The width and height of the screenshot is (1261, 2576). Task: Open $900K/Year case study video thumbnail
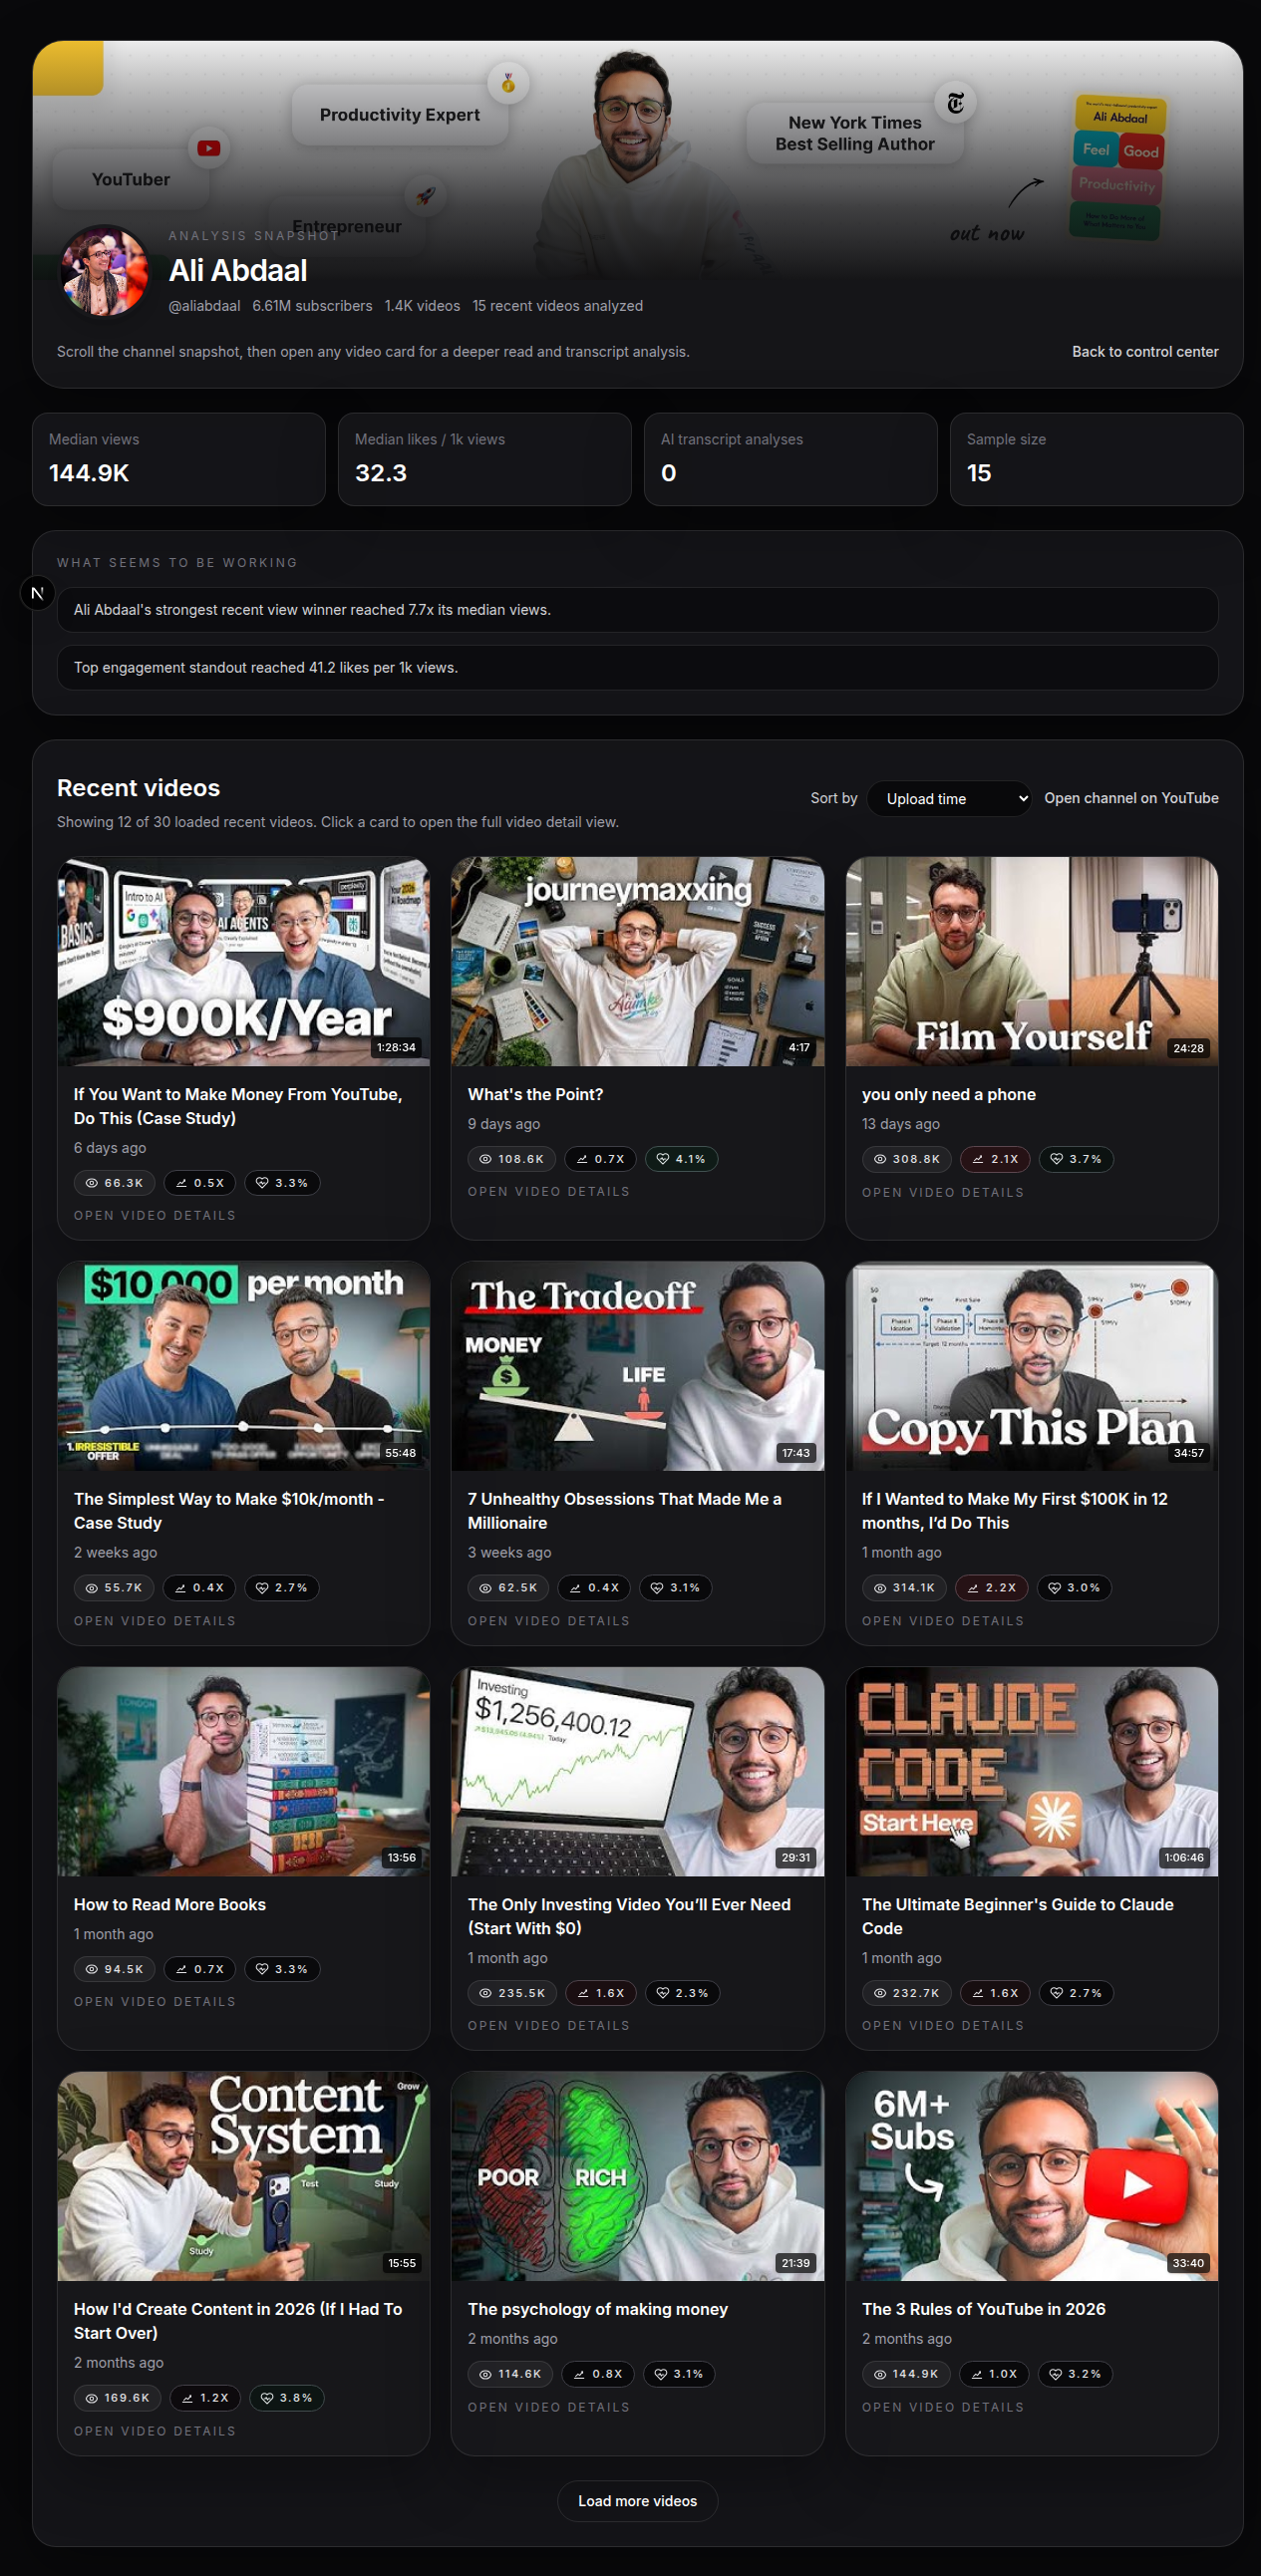click(244, 962)
